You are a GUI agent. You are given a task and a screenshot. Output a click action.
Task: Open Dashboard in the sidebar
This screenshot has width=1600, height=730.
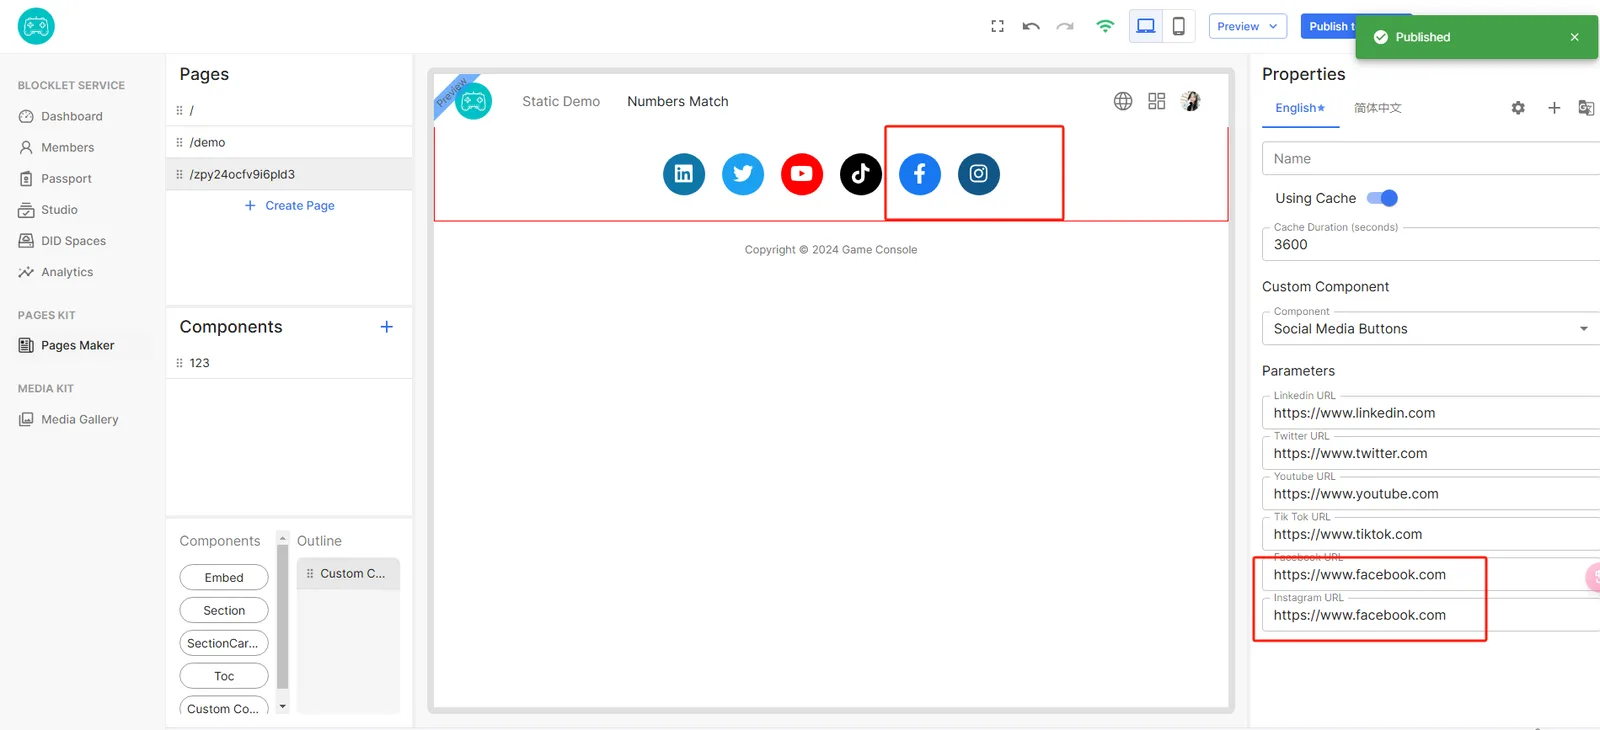71,116
